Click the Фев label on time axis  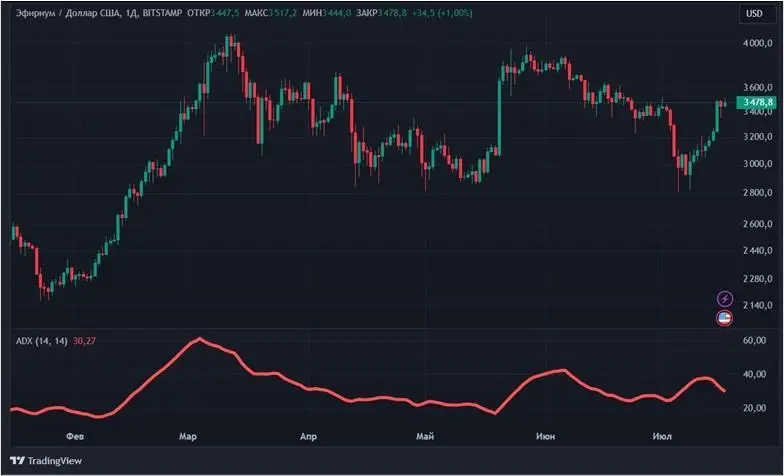[x=72, y=437]
